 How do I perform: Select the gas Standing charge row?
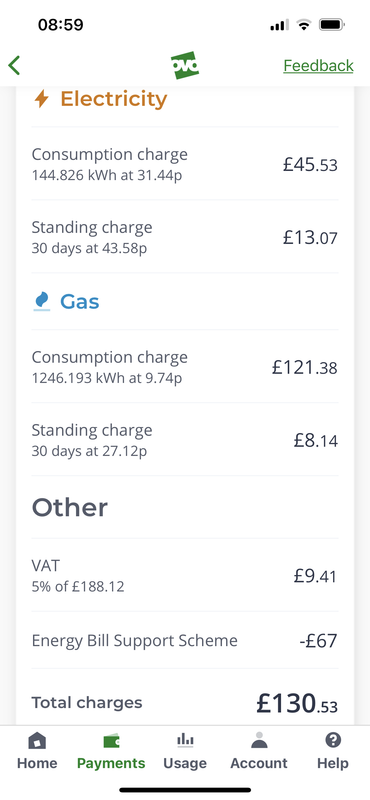(x=185, y=439)
